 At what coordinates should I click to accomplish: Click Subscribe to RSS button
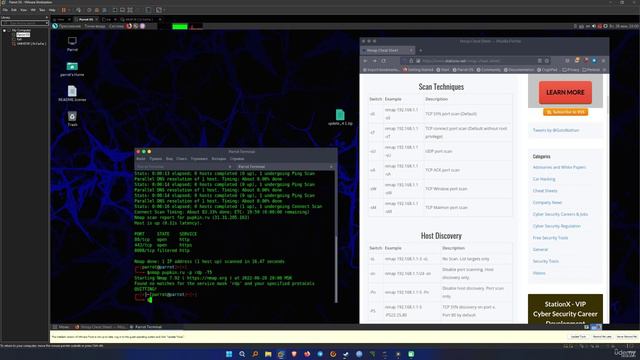[565, 112]
